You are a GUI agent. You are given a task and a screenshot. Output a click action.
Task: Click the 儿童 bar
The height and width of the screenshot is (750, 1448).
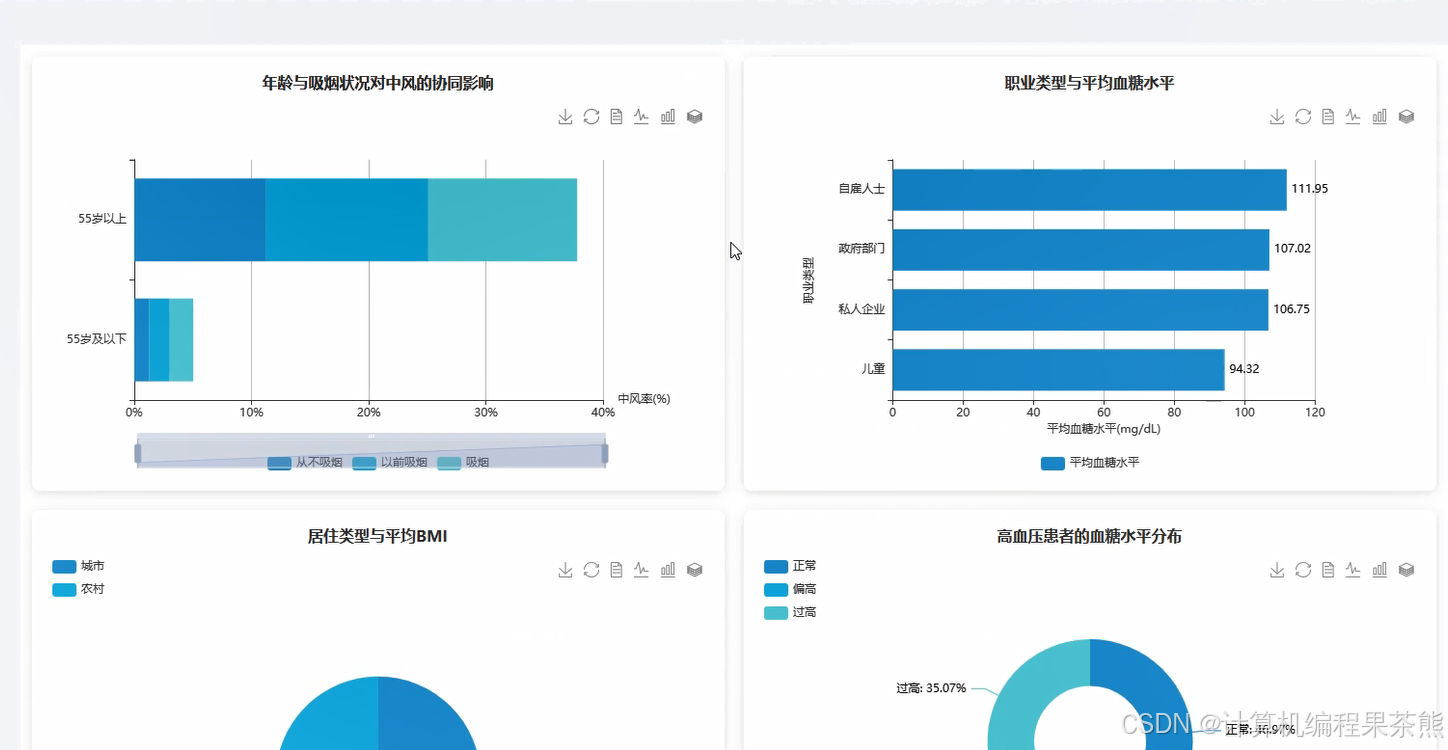point(1058,369)
